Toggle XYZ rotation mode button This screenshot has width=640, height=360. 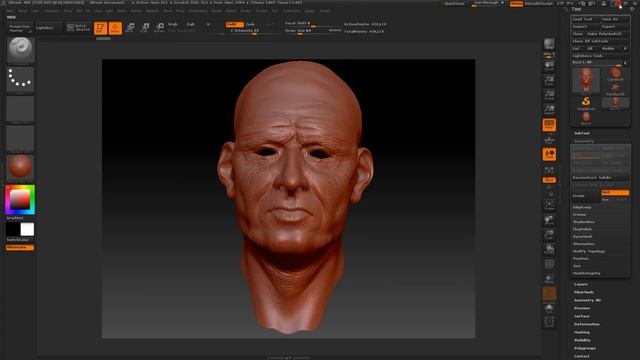tap(549, 180)
